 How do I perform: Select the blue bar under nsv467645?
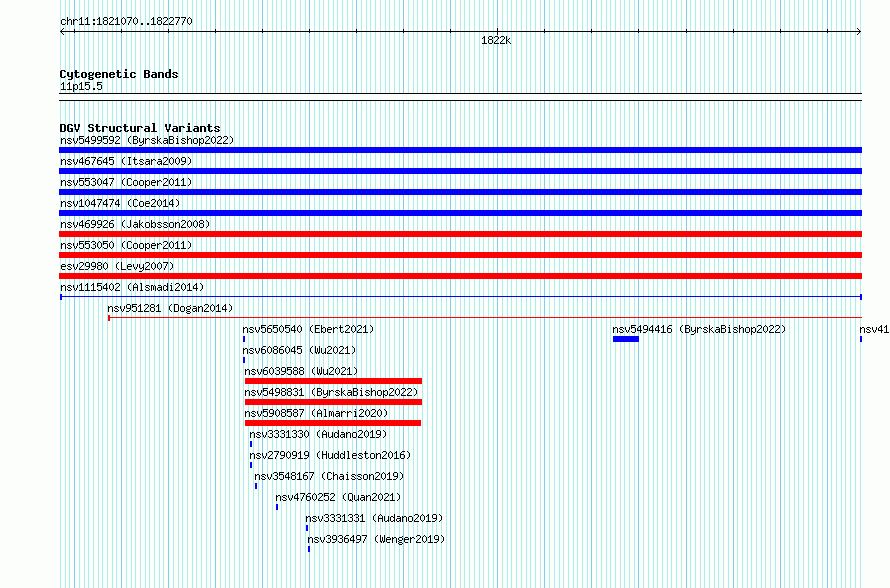[460, 171]
